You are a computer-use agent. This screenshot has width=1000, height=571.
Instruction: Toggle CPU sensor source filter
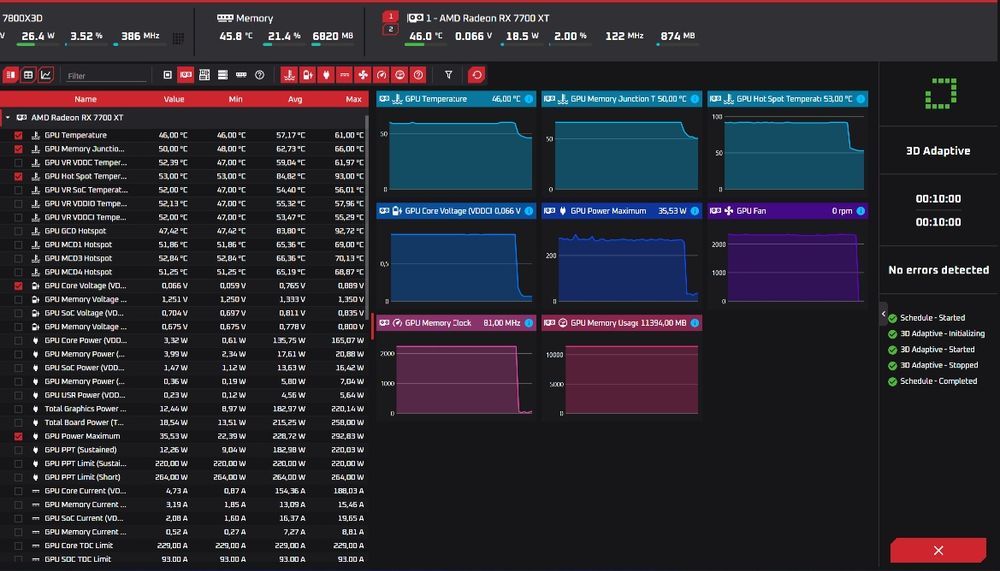coord(168,75)
